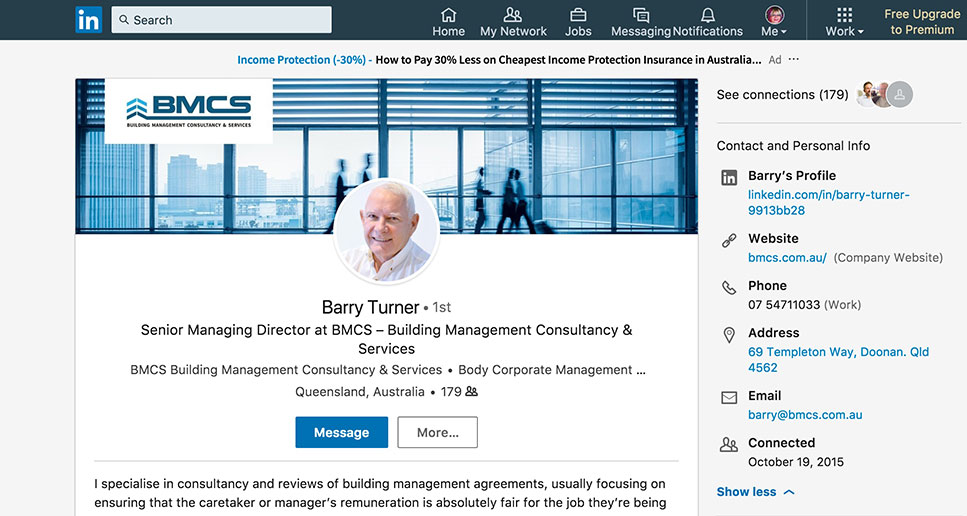Screen dimensions: 967x516
Task: Open the Jobs section
Action: click(x=578, y=22)
